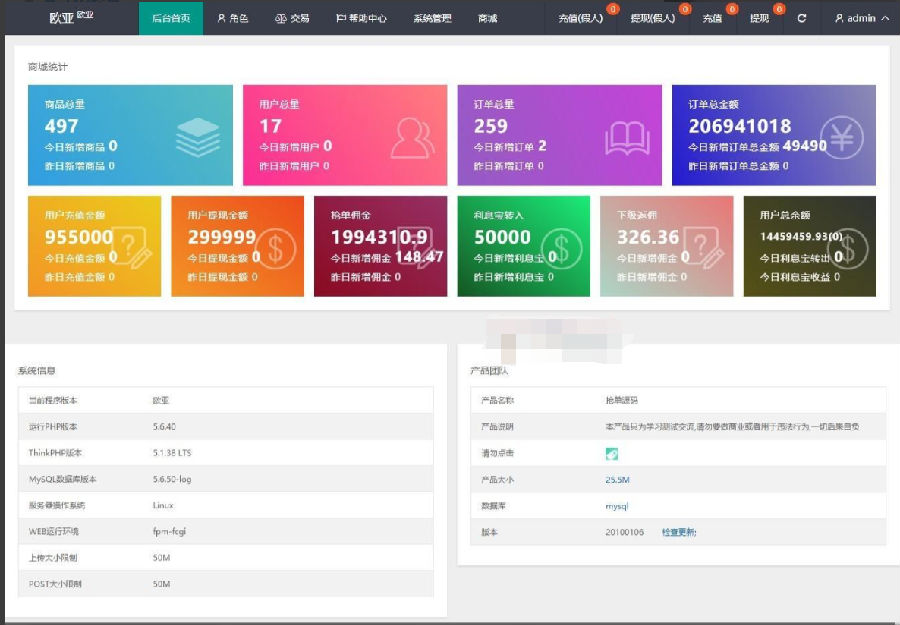Open the 帮助中心 menu
Viewport: 900px width, 625px height.
click(x=361, y=18)
